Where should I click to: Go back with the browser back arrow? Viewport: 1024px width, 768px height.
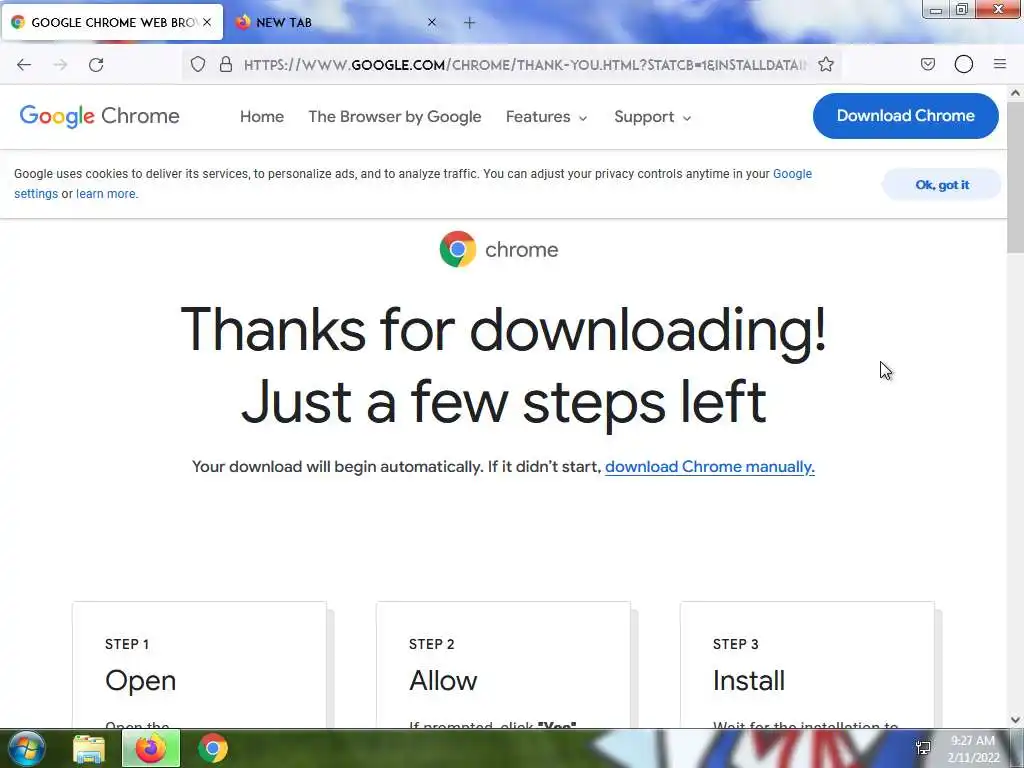(x=24, y=65)
